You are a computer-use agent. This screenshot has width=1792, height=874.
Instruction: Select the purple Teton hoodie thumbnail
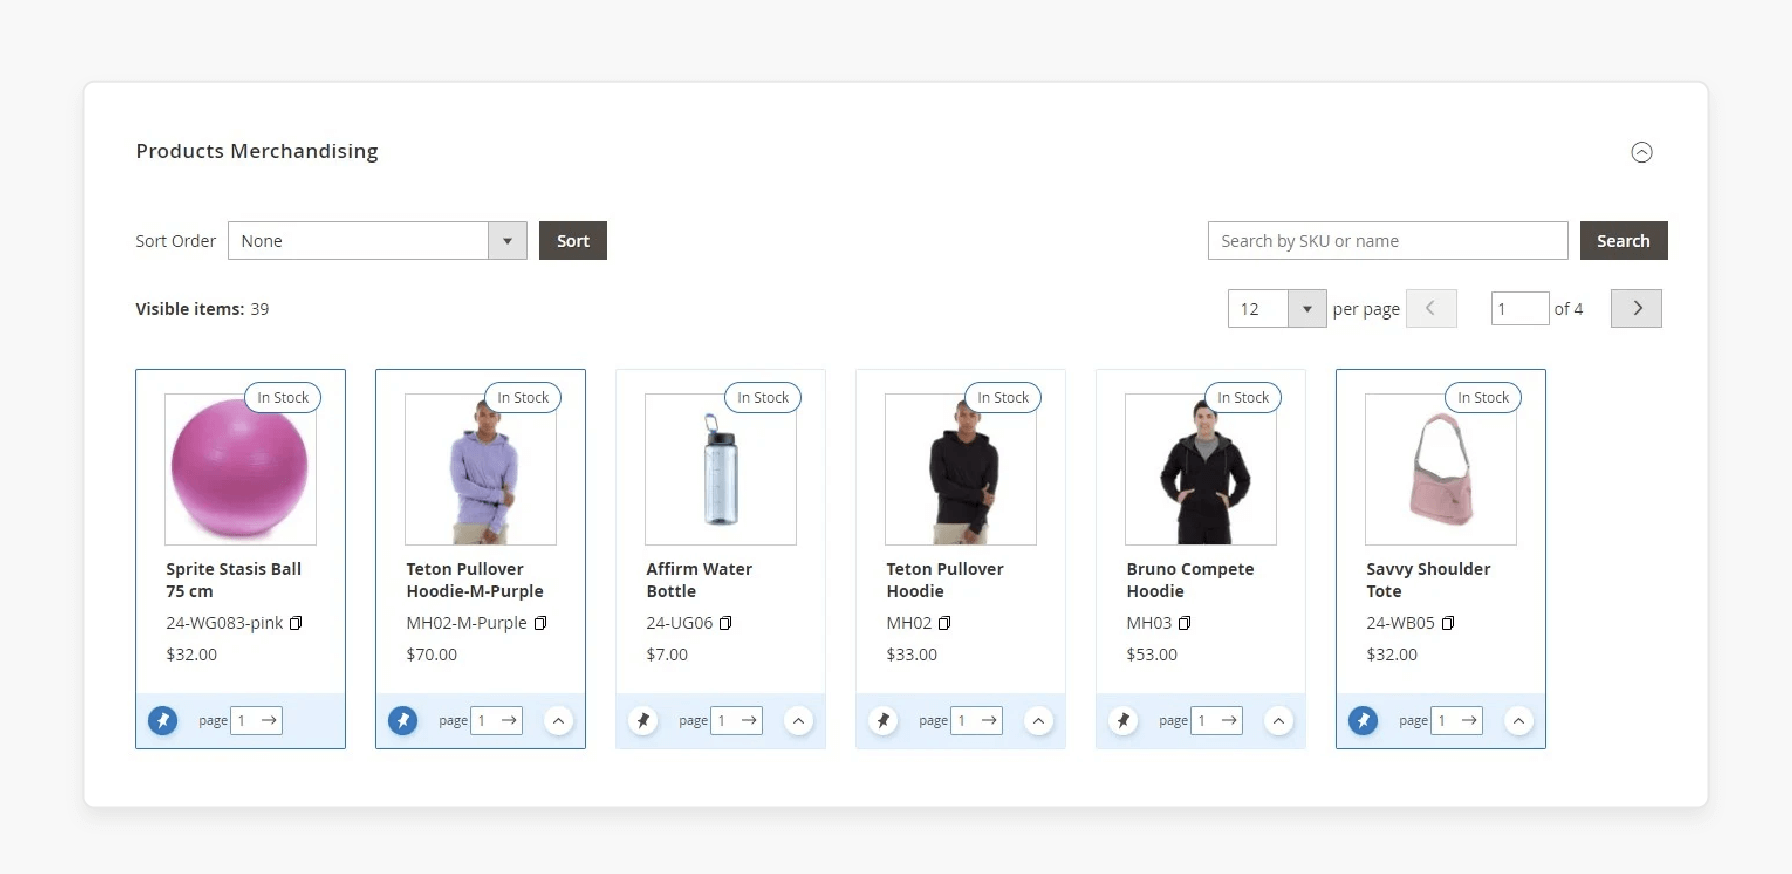[481, 469]
